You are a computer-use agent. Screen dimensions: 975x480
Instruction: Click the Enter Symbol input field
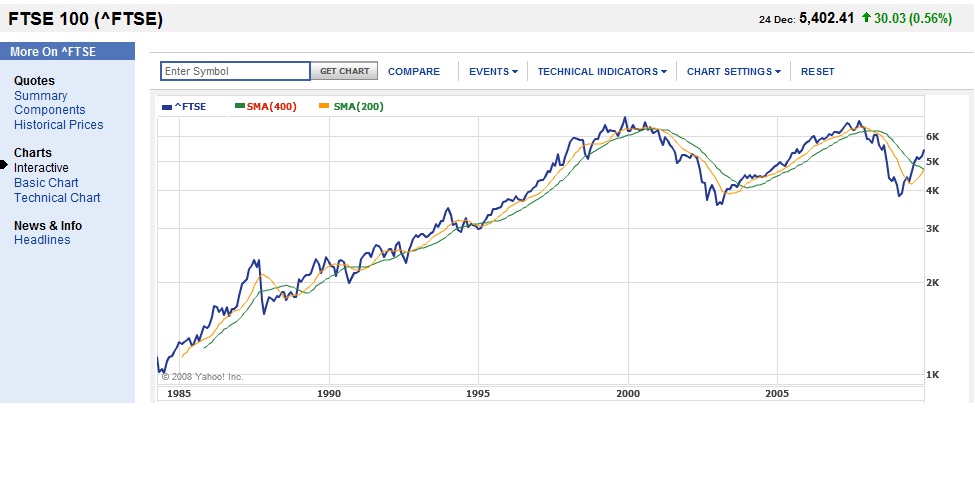[235, 71]
